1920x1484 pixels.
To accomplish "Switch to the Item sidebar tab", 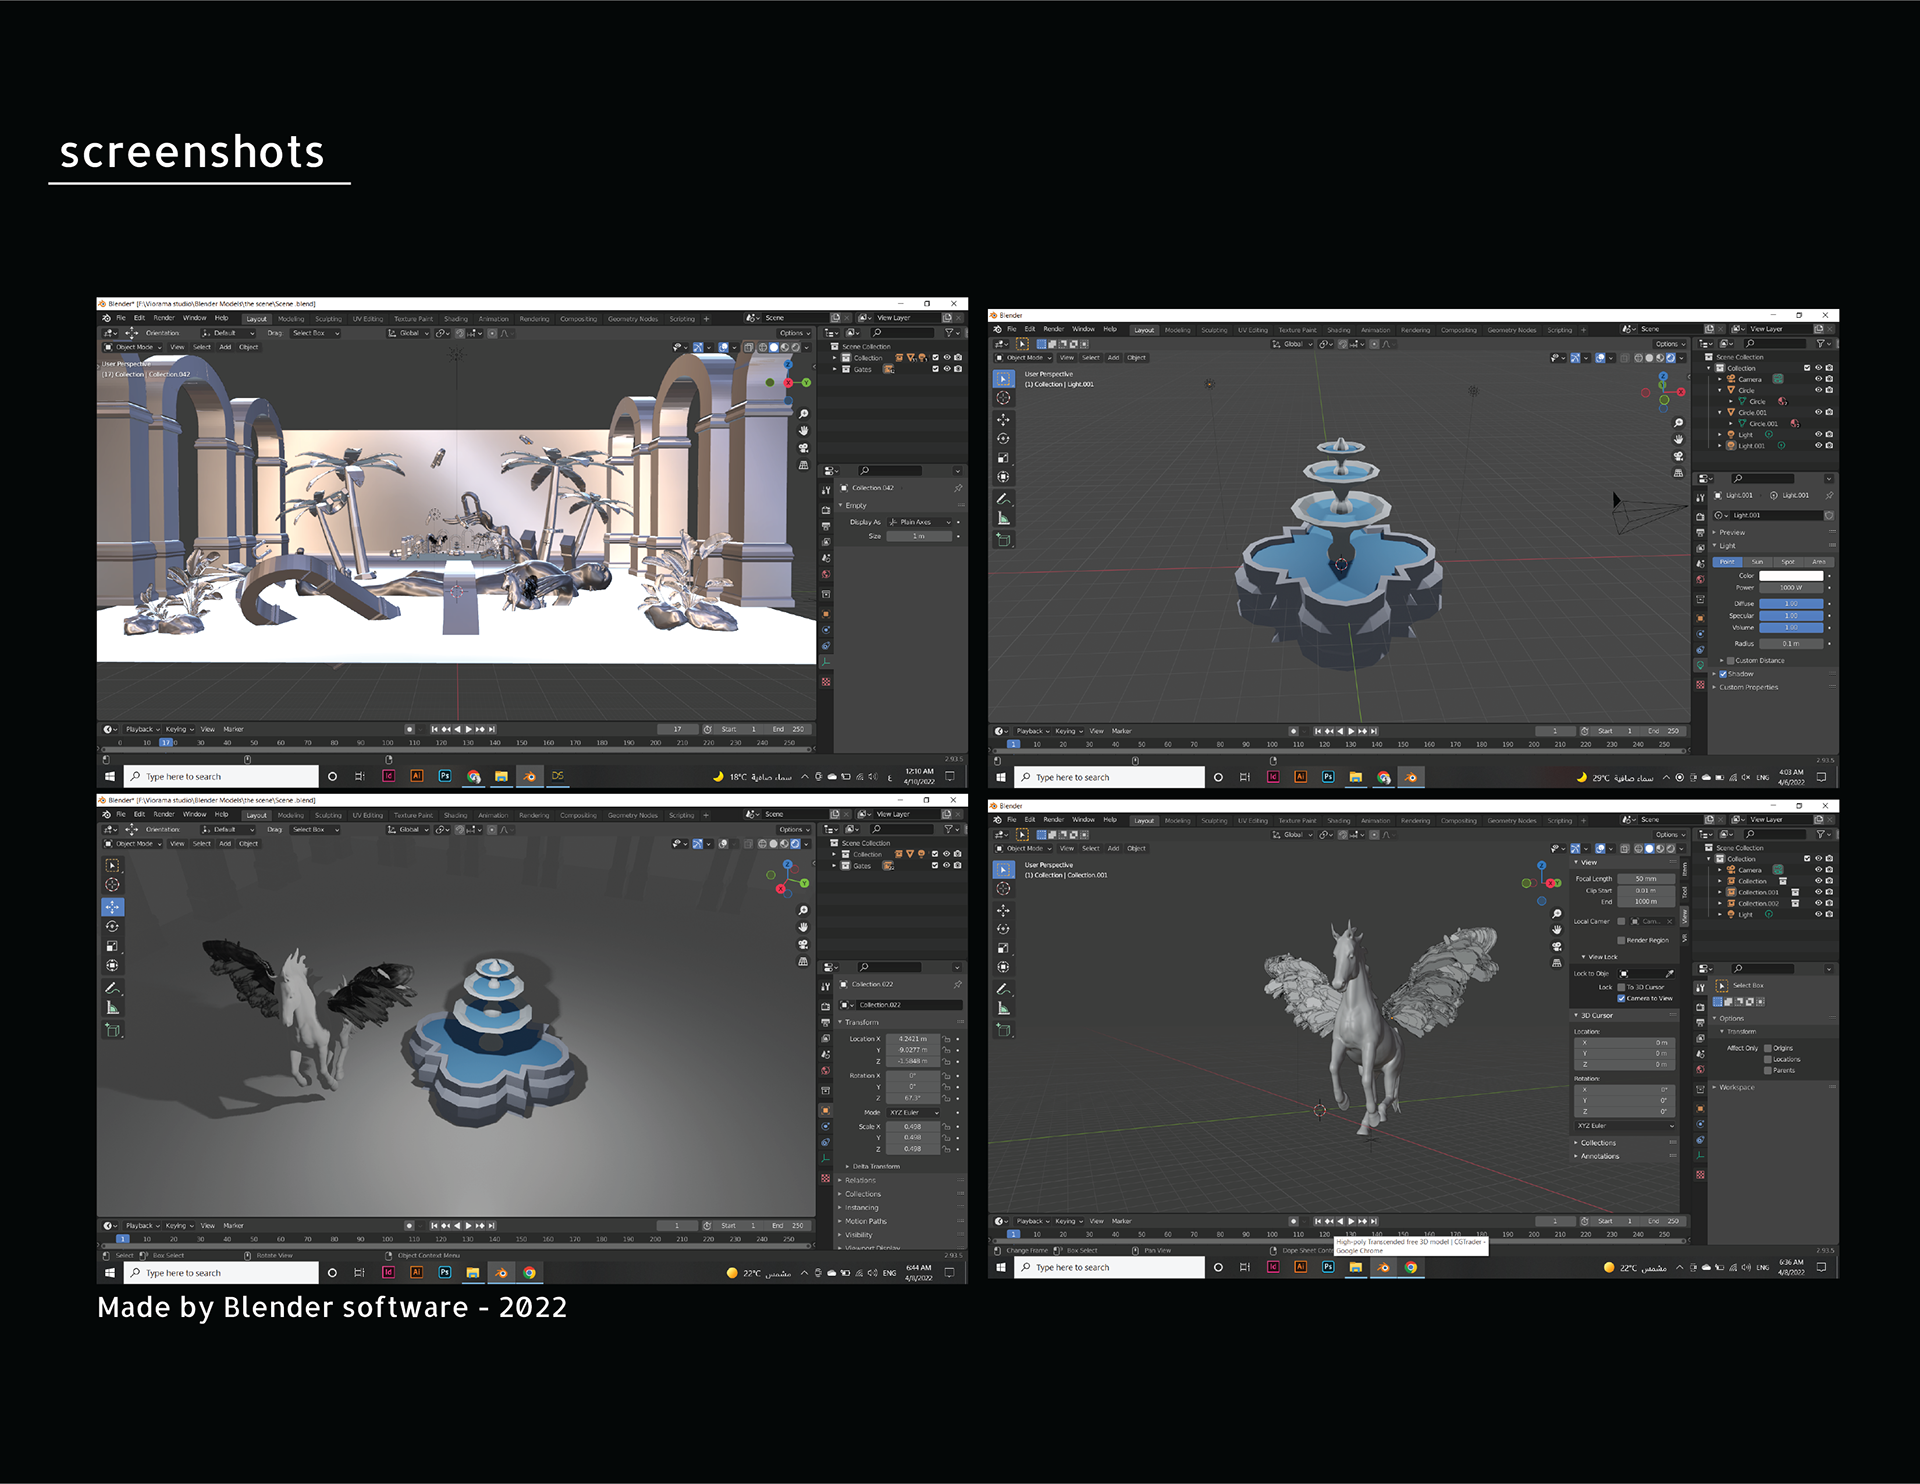I will pos(1684,868).
